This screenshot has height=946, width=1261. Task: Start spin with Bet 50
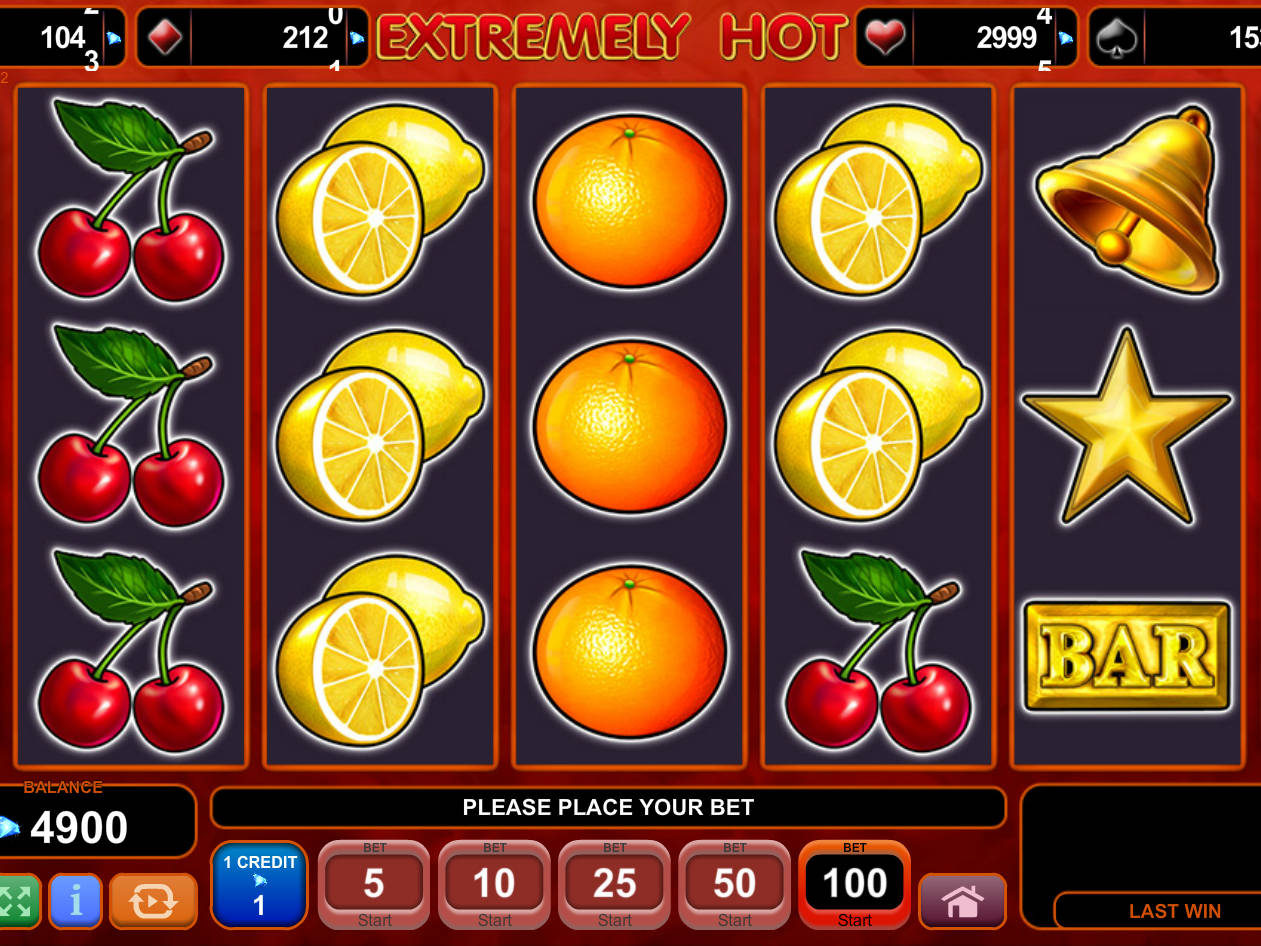point(734,885)
